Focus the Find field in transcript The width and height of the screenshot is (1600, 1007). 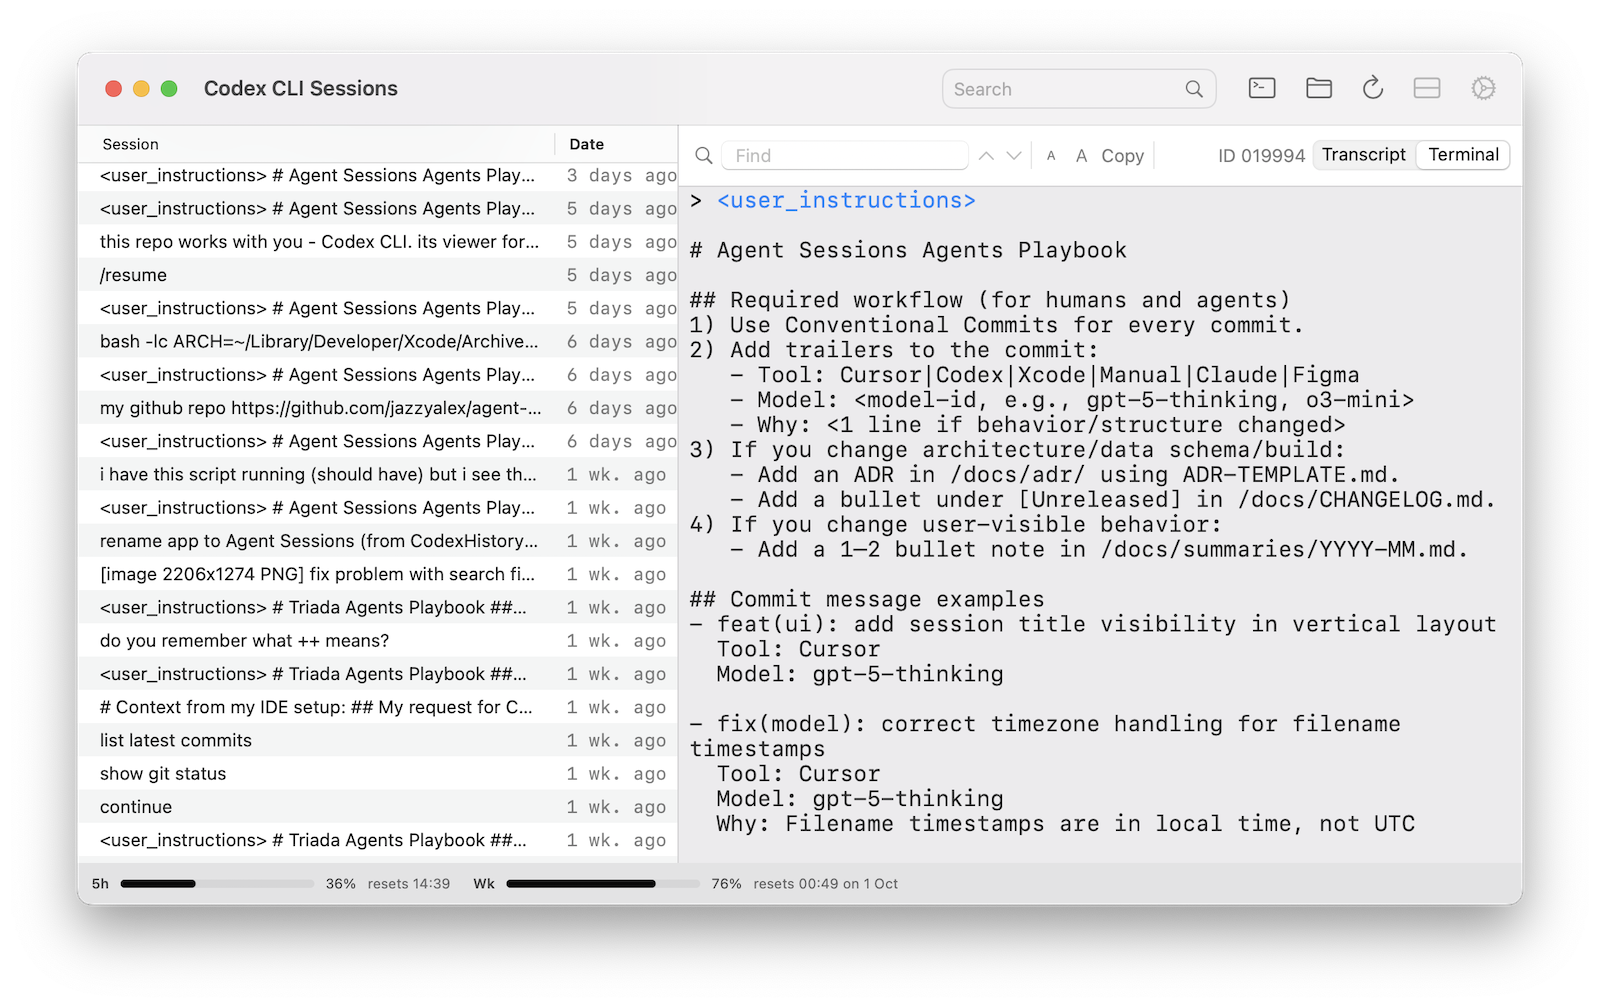point(845,156)
